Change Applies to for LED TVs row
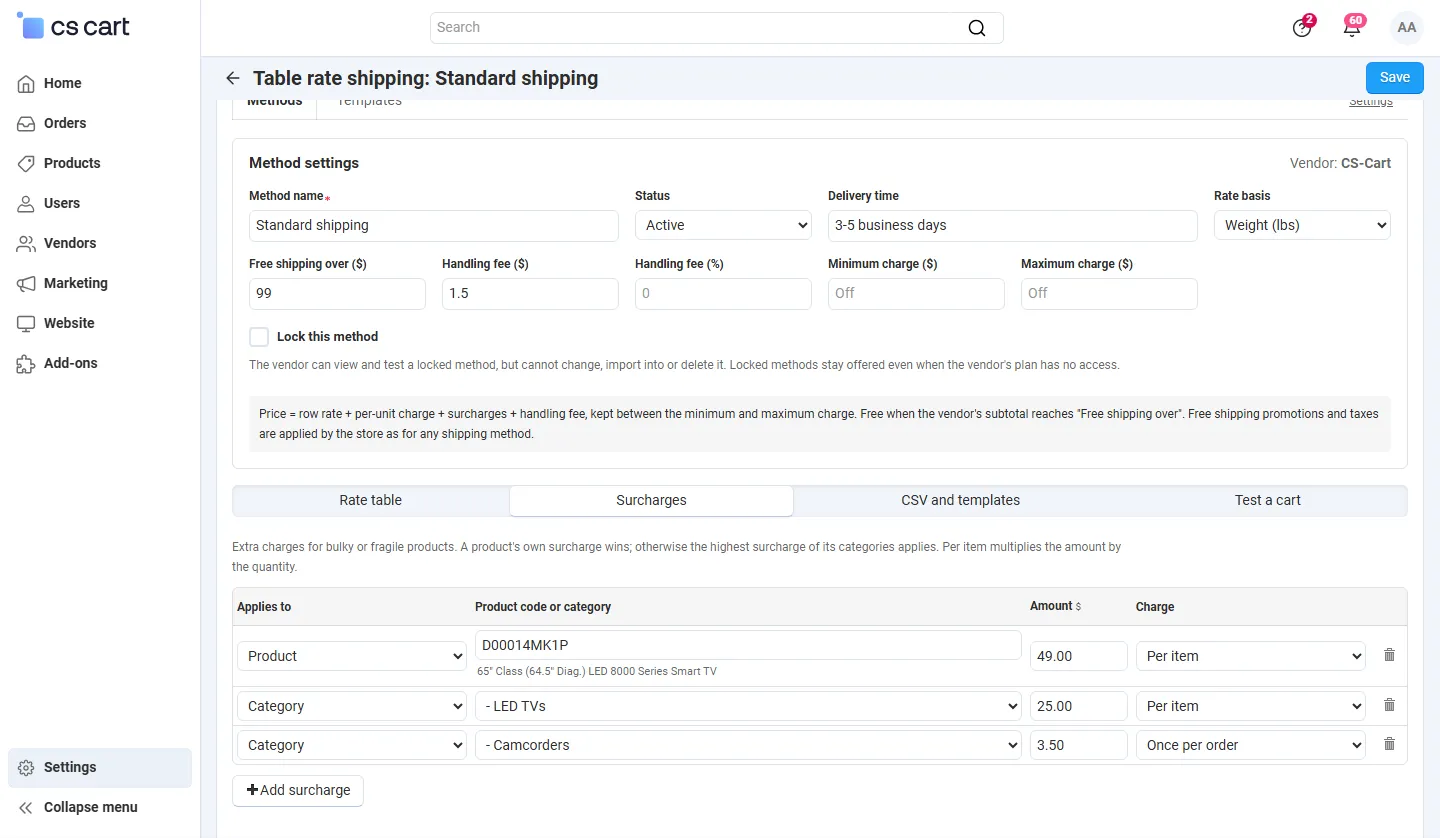 pyautogui.click(x=352, y=706)
